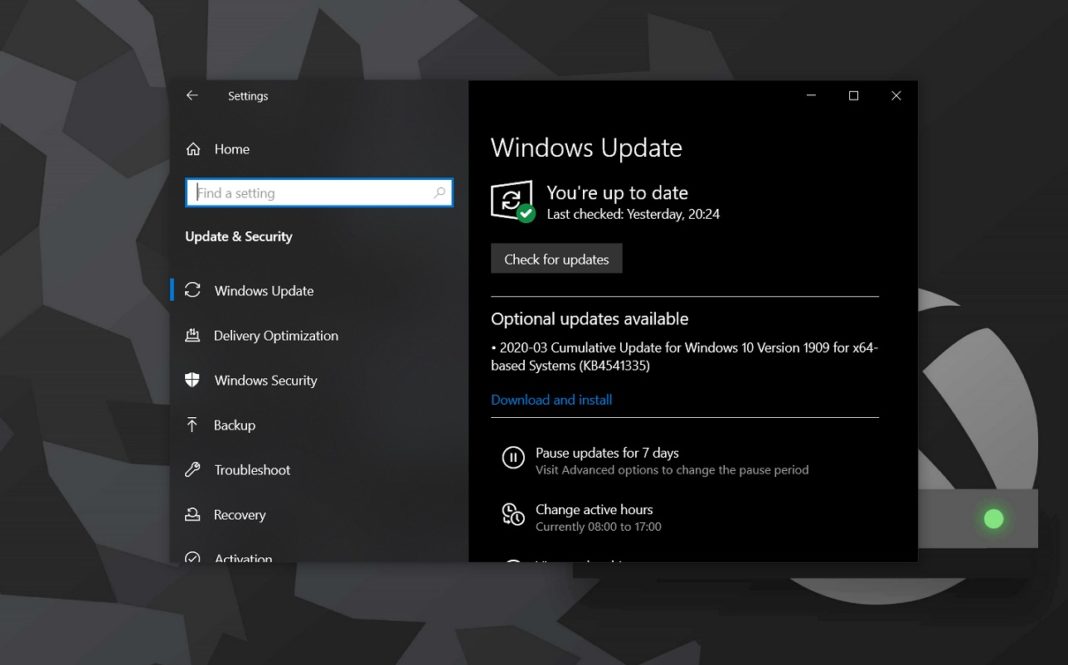Viewport: 1068px width, 665px height.
Task: Click the green checkmark status badge
Action: pyautogui.click(x=525, y=212)
